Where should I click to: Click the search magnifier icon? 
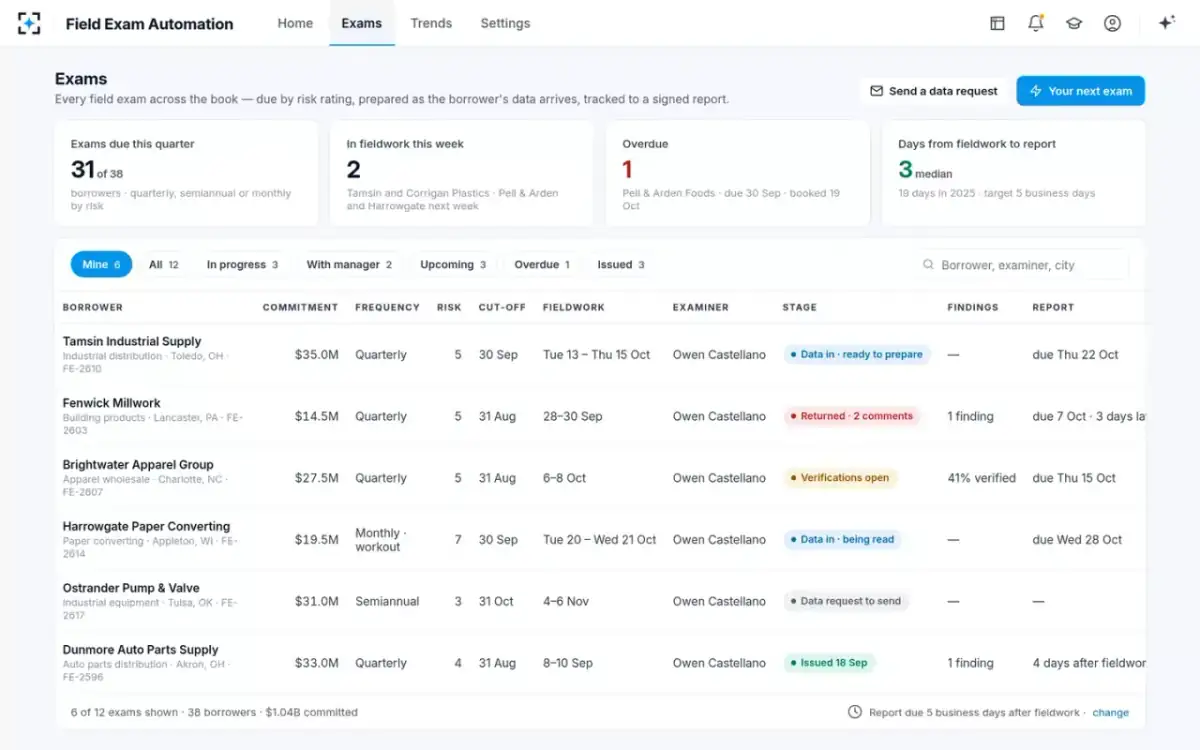929,265
